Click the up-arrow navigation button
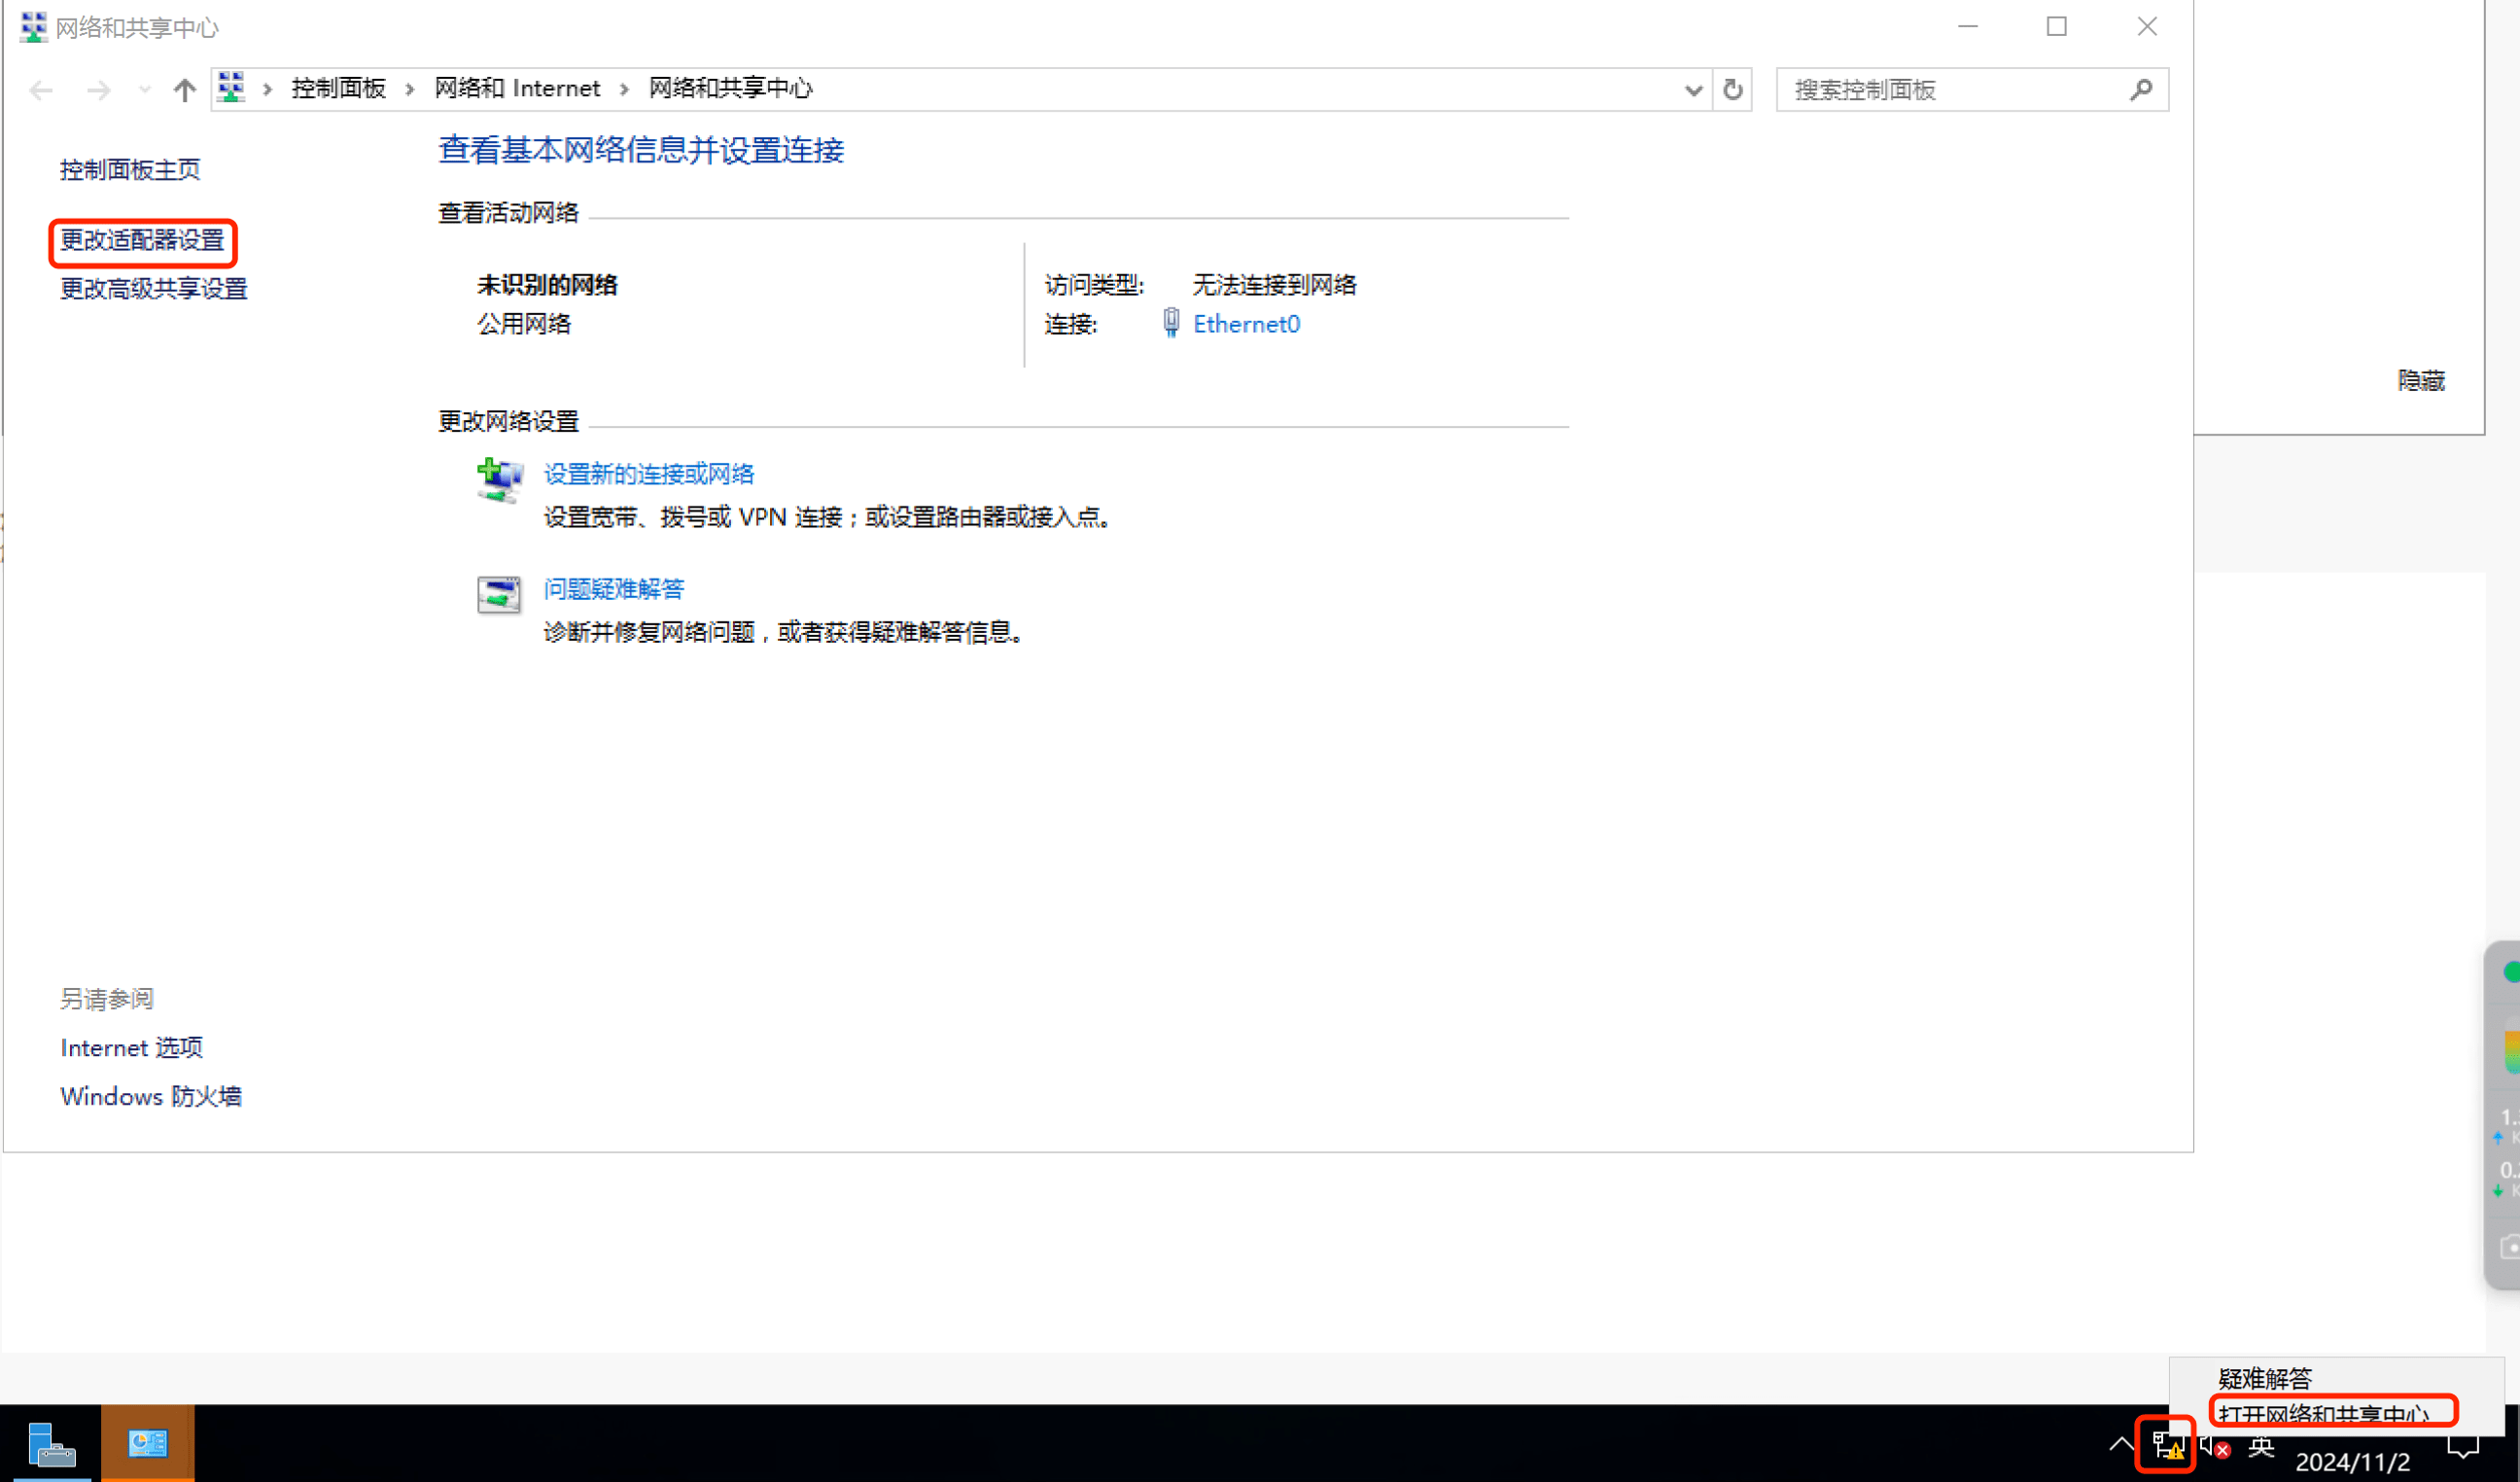The image size is (2520, 1482). point(184,90)
